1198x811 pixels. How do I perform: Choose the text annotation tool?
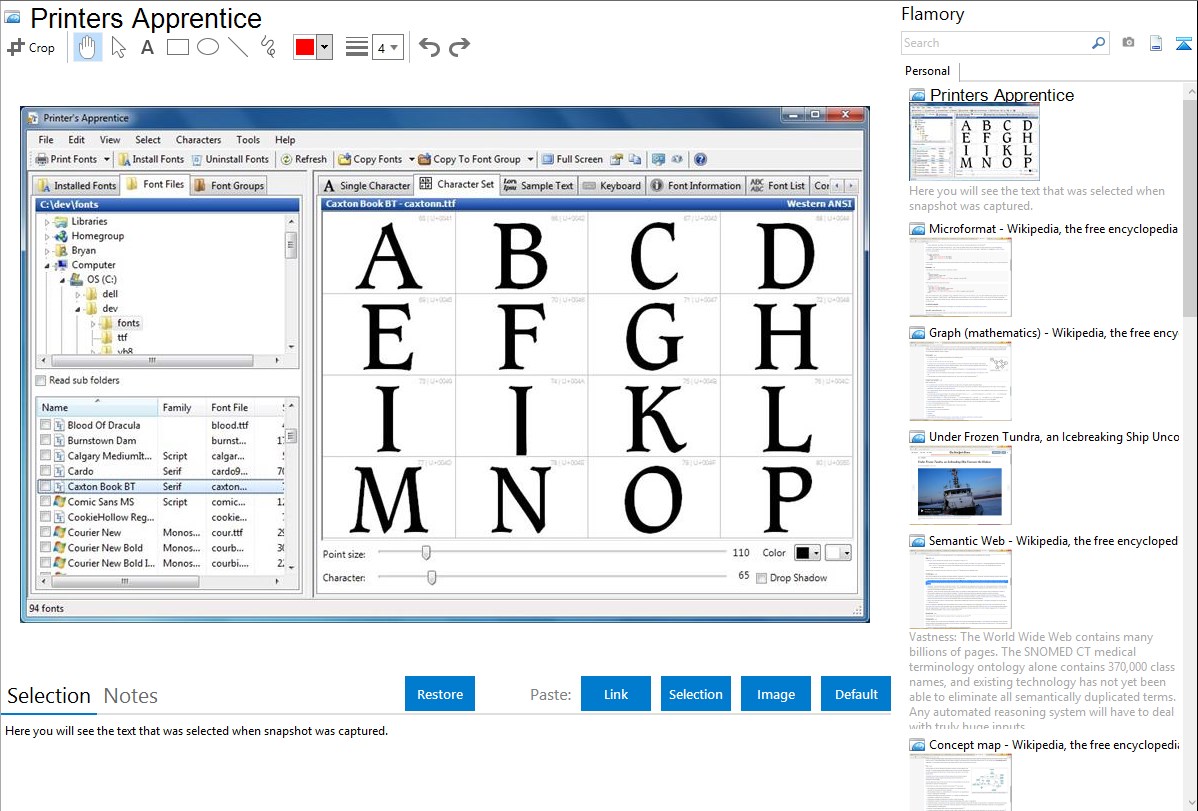pos(147,47)
